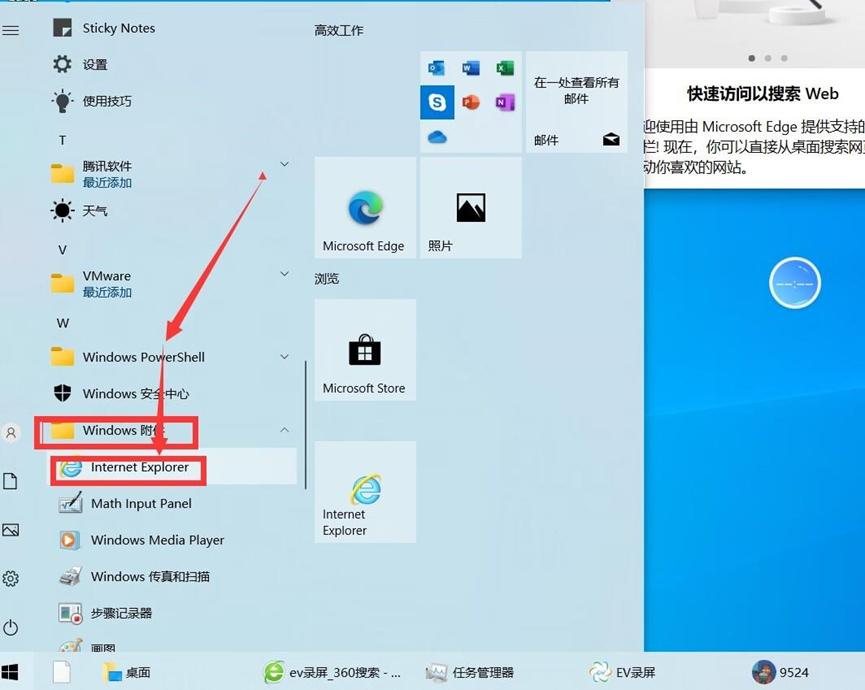Open the Skype tile in Office group

pos(437,102)
